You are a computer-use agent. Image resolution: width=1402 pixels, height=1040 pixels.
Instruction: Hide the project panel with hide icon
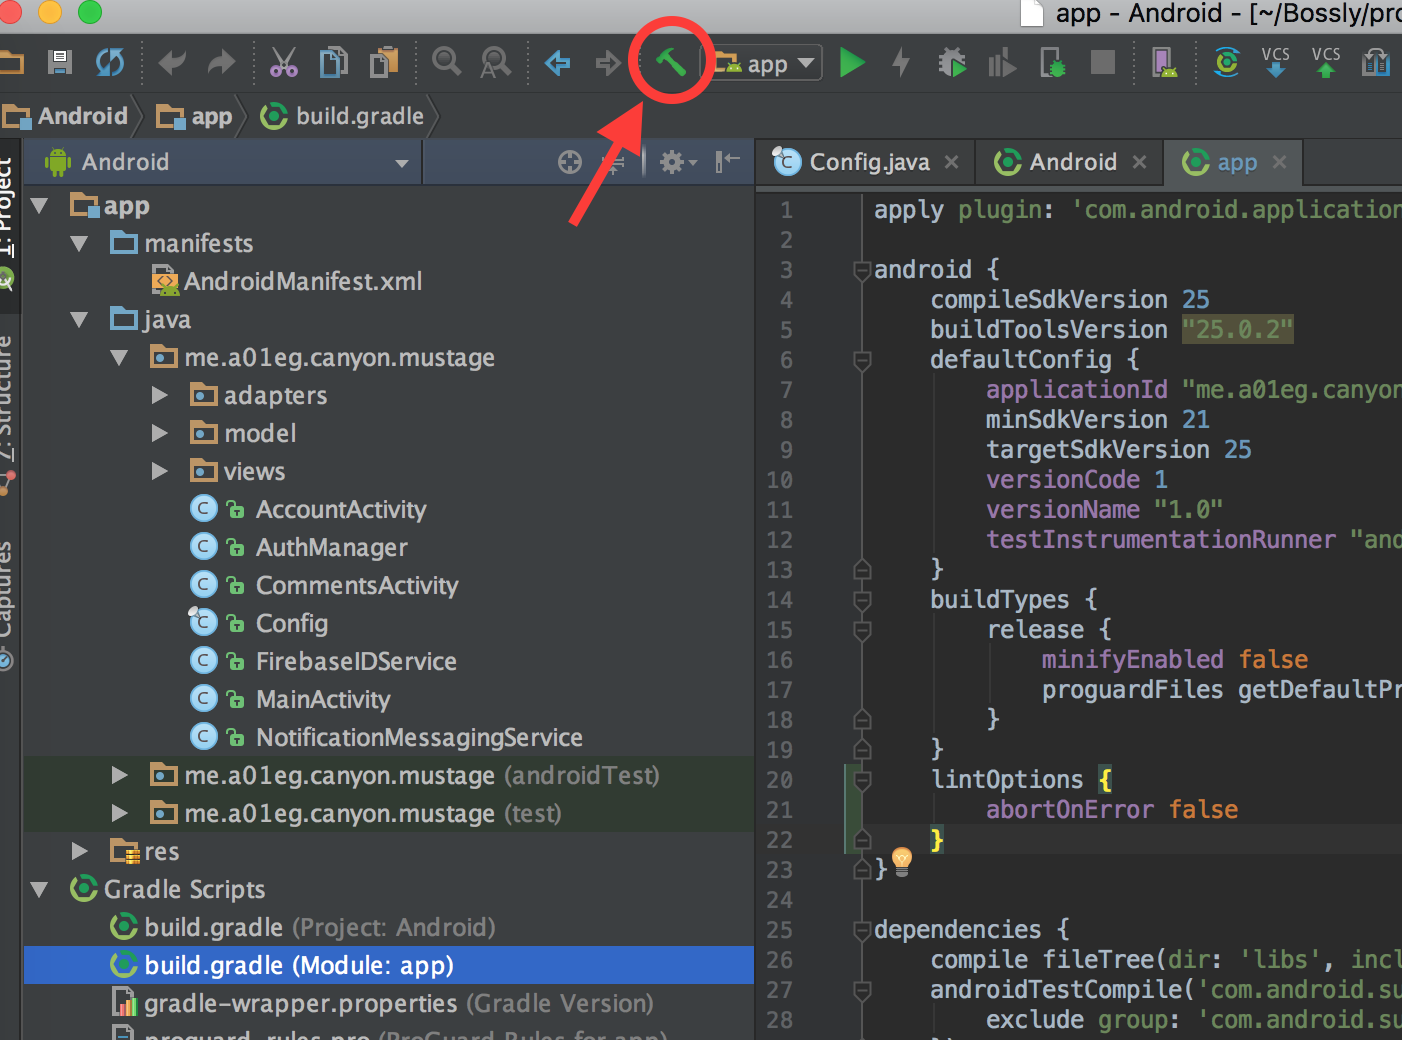tap(728, 162)
